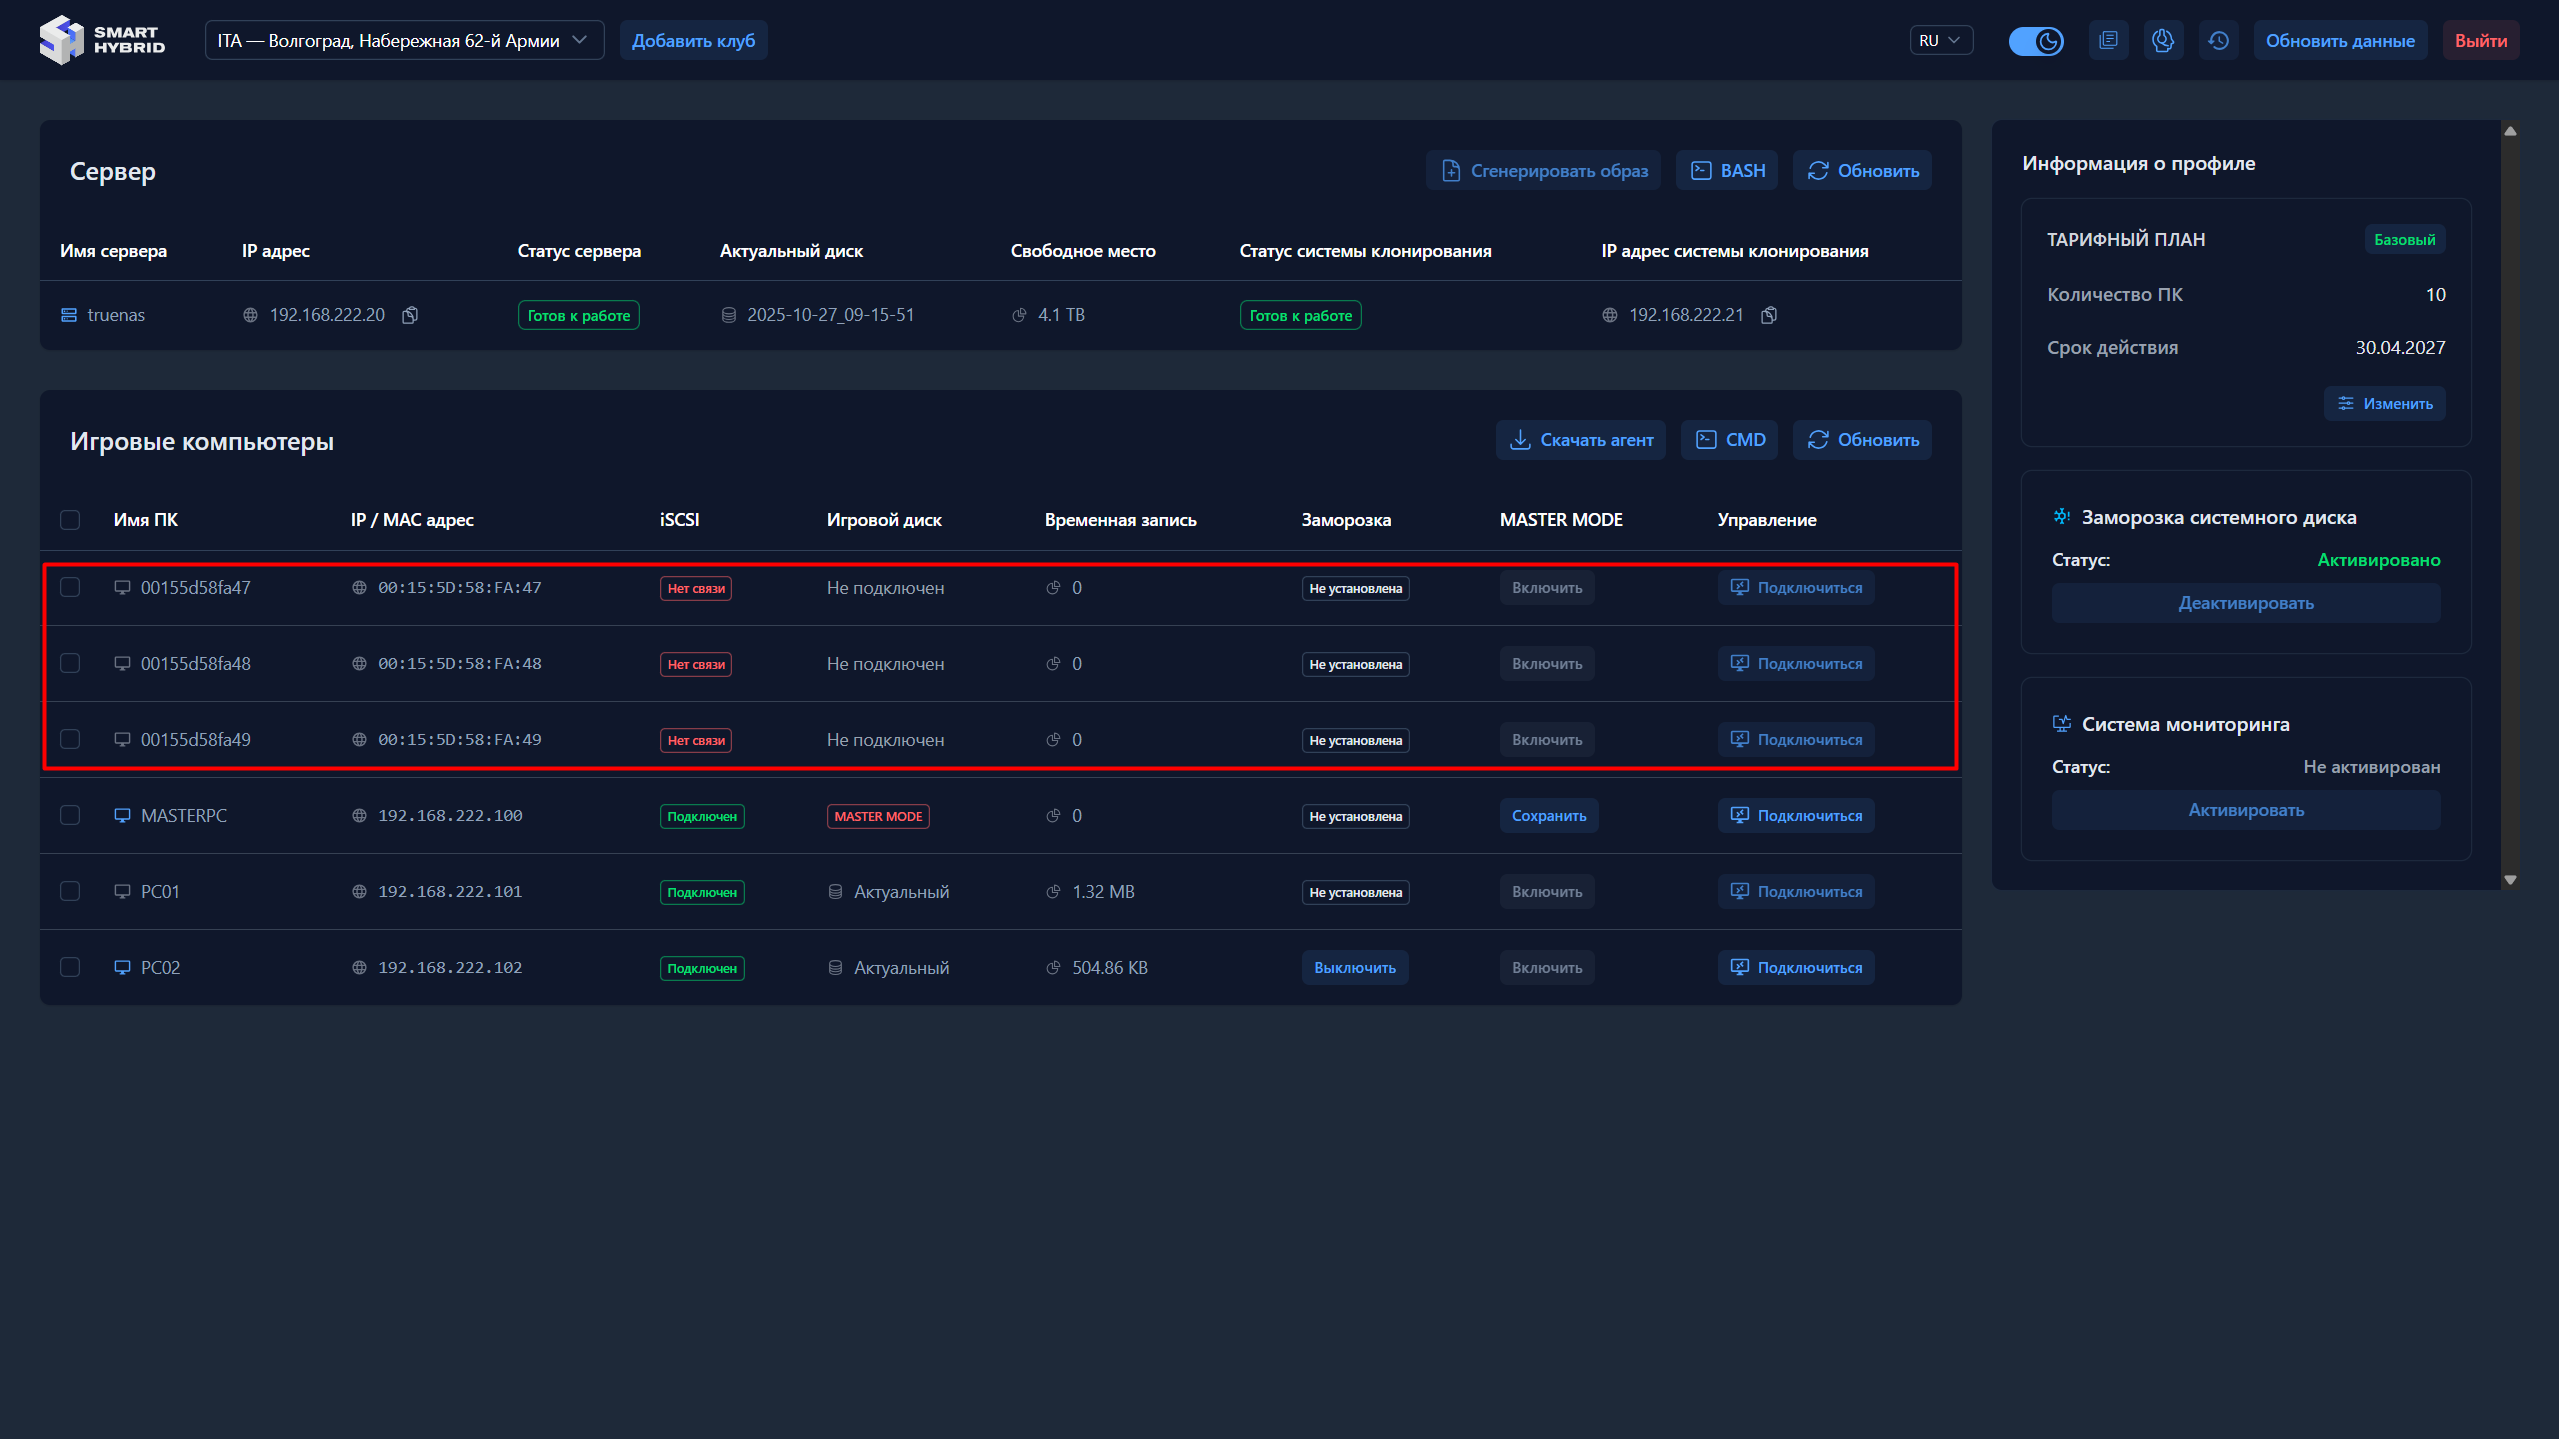
Task: Open CMD for game computers
Action: pyautogui.click(x=1730, y=440)
